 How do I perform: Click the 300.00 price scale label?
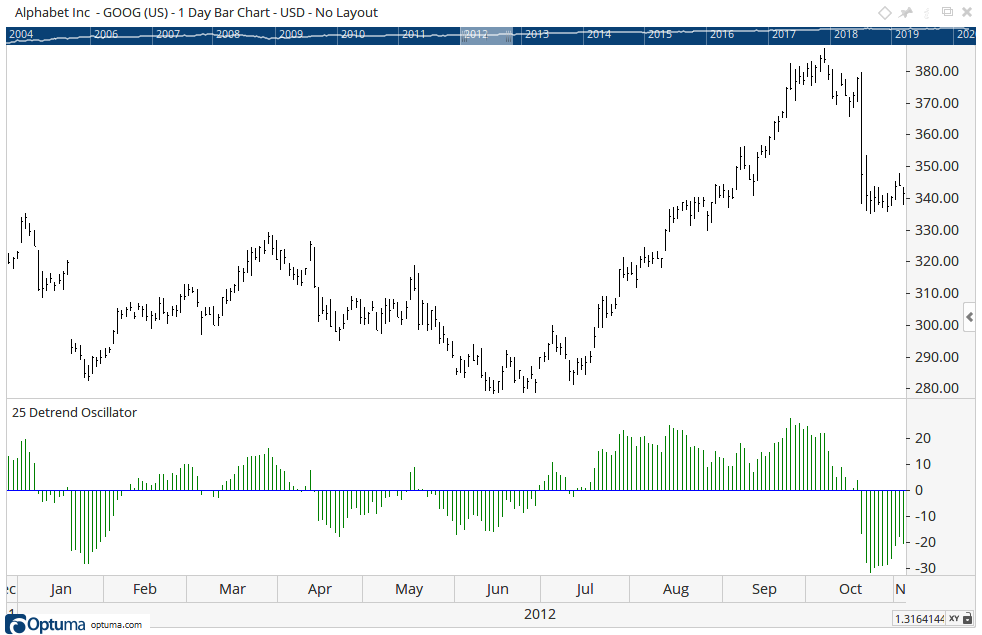click(937, 326)
